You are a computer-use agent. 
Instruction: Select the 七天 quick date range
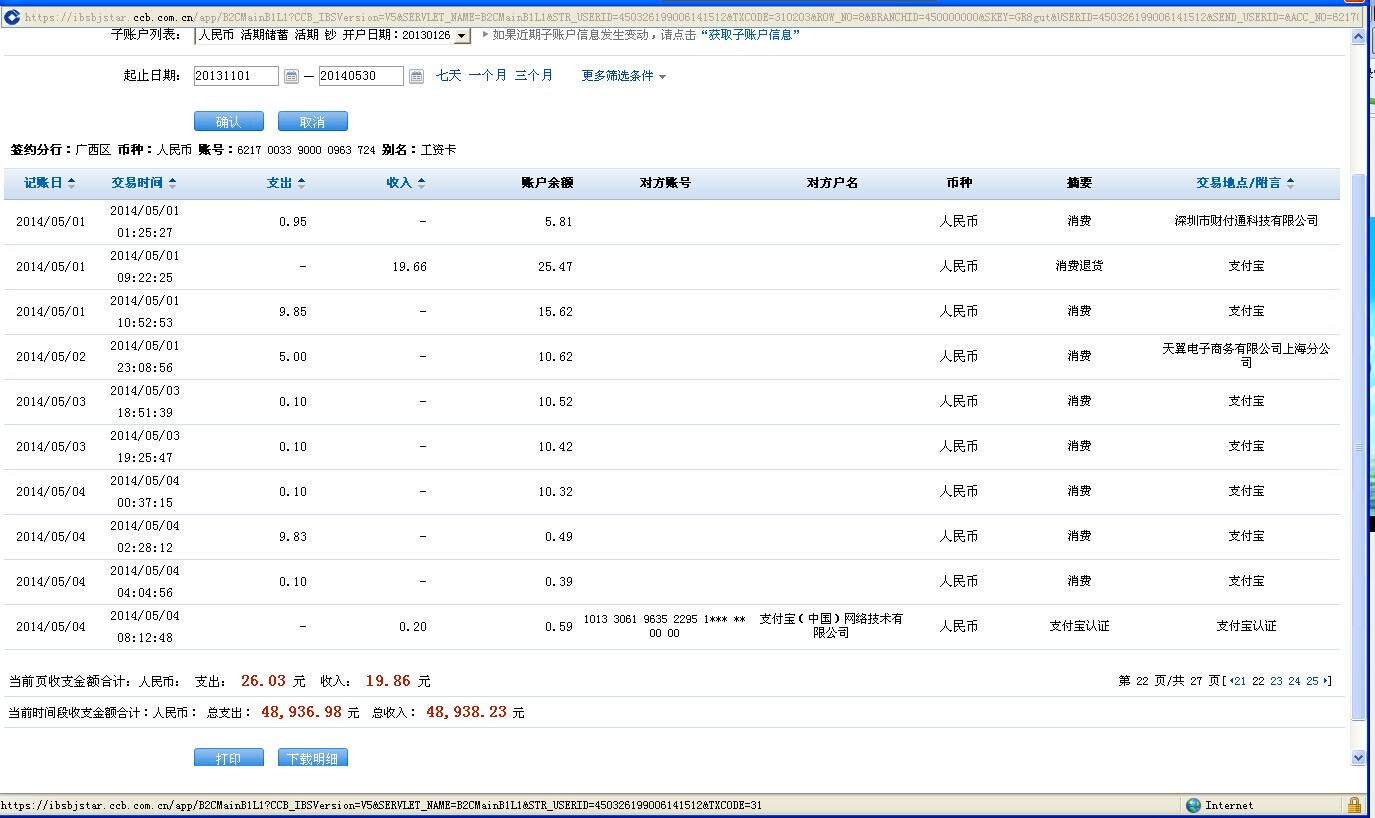448,75
